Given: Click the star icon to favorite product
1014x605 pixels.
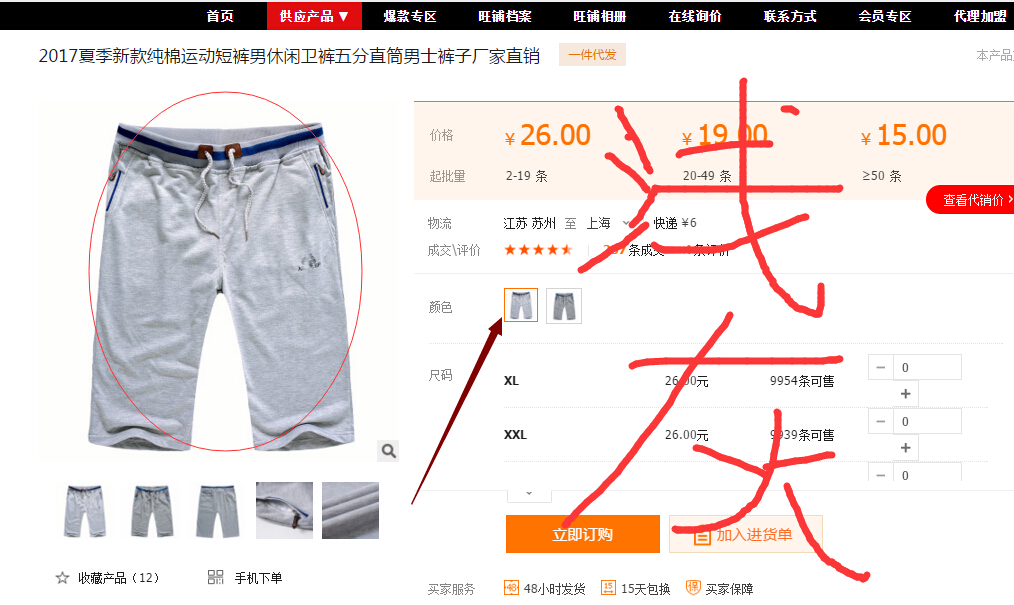Looking at the screenshot, I should [x=62, y=578].
